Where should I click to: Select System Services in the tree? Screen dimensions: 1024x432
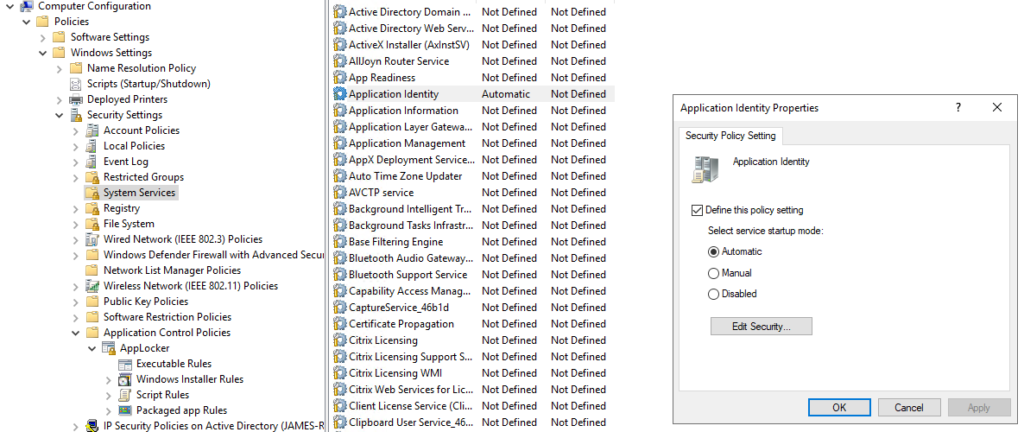139,193
